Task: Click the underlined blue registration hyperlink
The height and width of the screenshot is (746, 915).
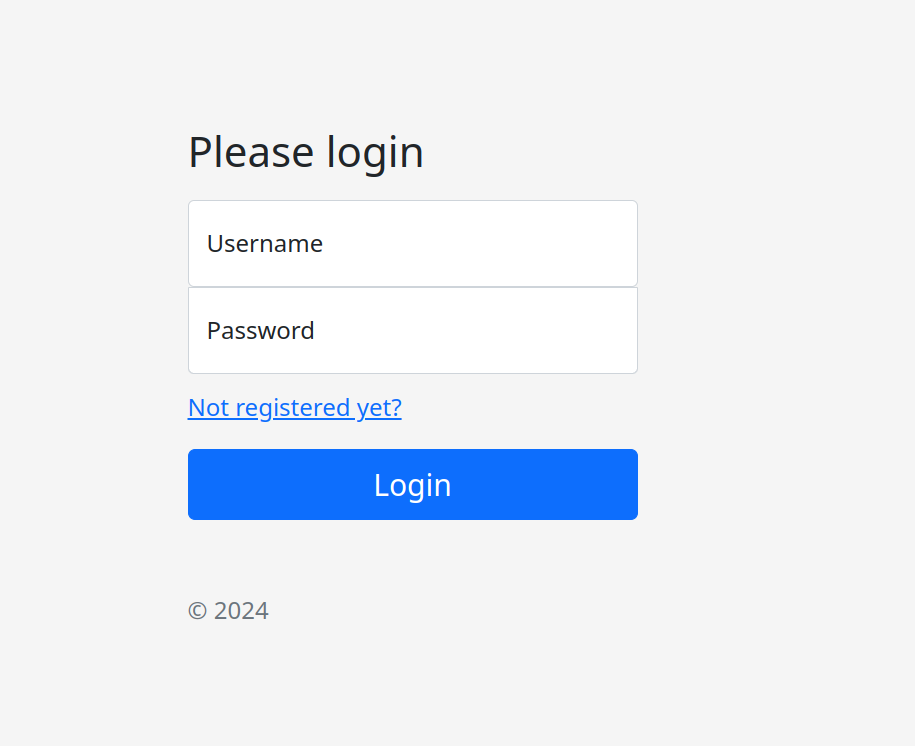Action: [x=295, y=408]
